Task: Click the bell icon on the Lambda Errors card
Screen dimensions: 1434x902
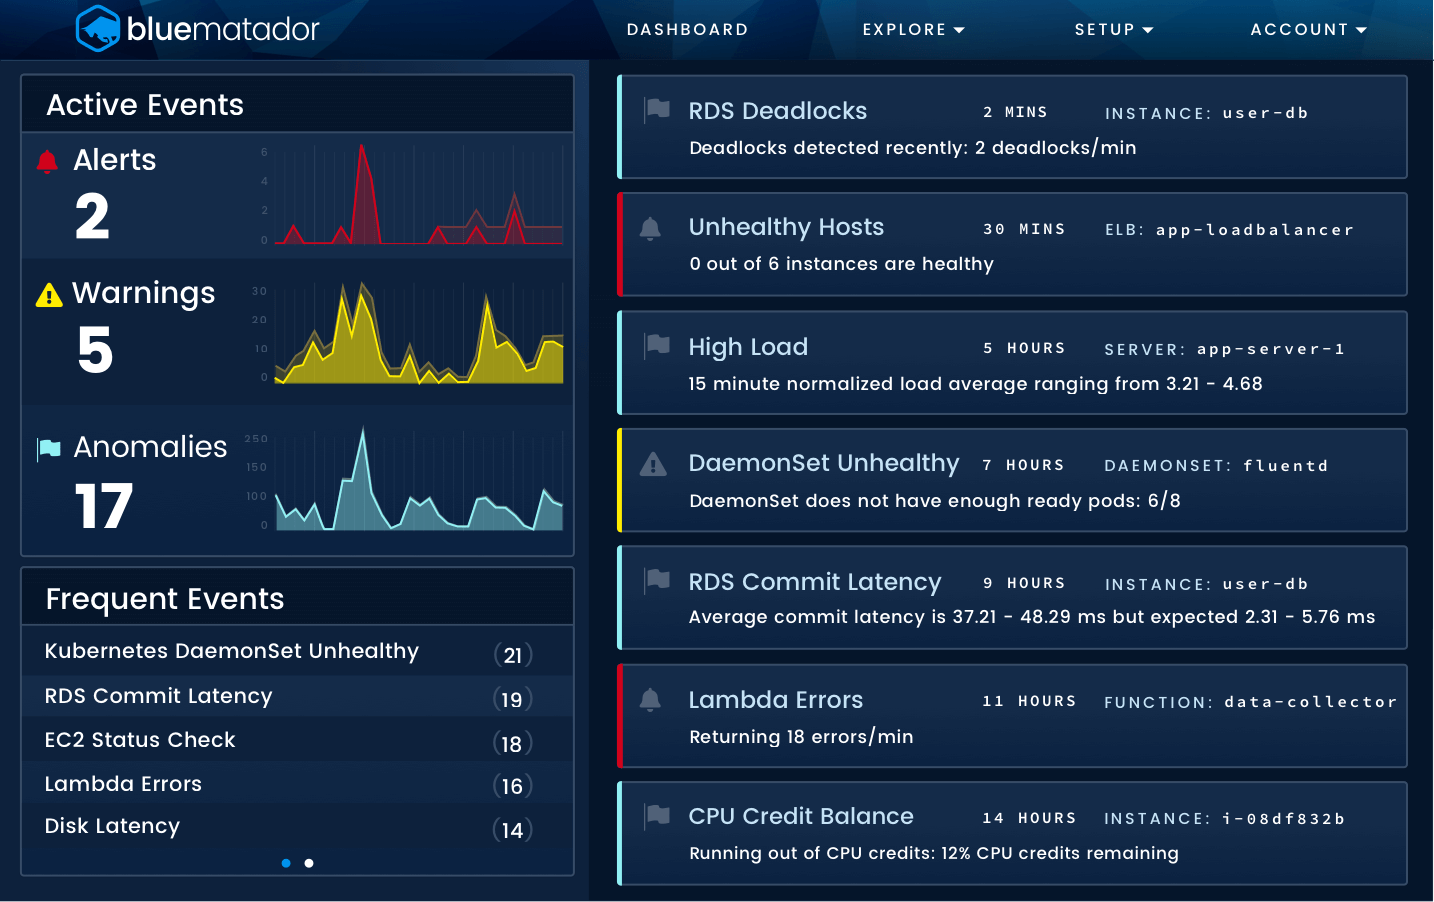Action: click(x=650, y=701)
